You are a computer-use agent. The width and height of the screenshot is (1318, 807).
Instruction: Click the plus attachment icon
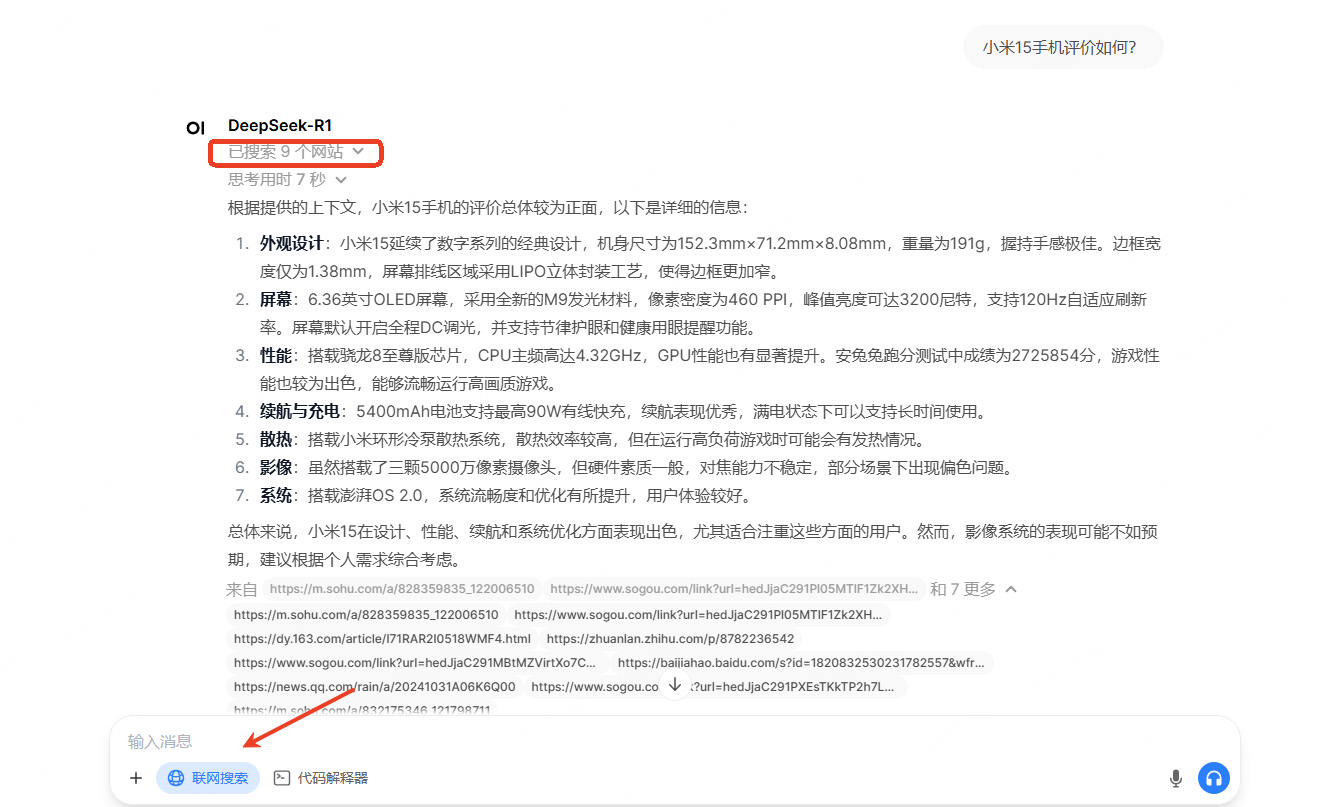(x=136, y=778)
